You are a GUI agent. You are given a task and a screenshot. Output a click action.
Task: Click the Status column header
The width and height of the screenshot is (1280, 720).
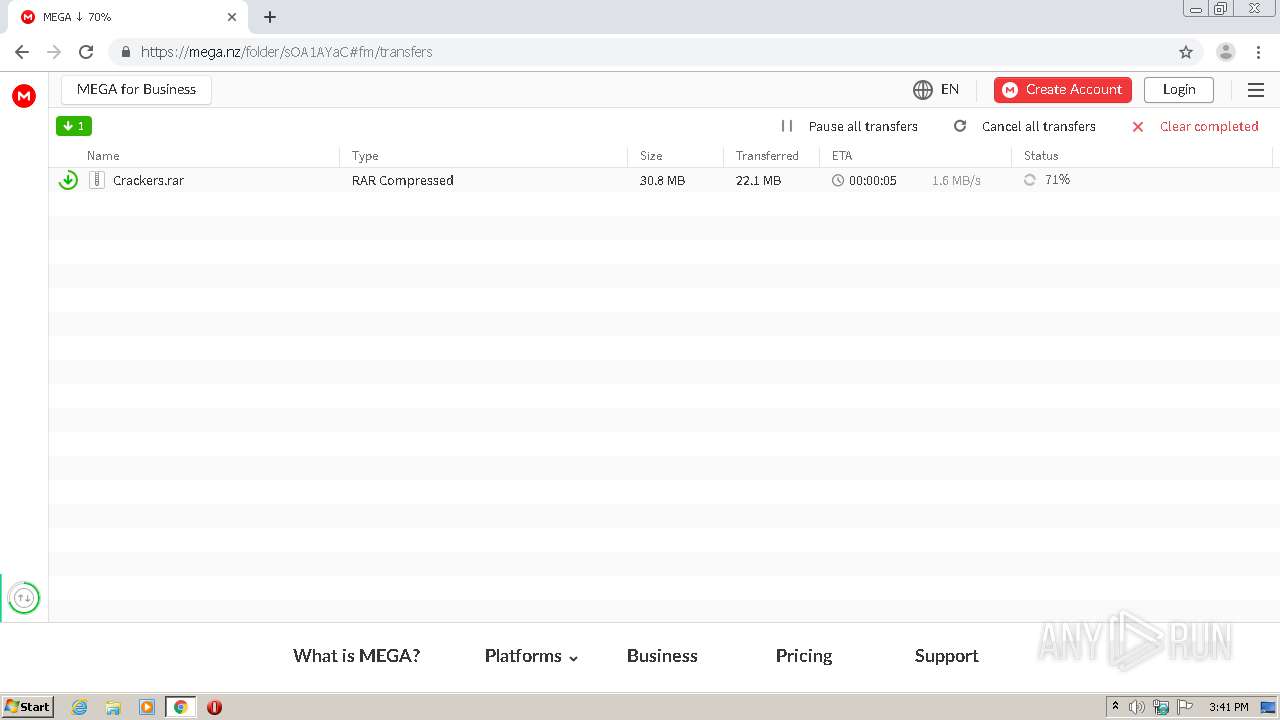tap(1041, 156)
